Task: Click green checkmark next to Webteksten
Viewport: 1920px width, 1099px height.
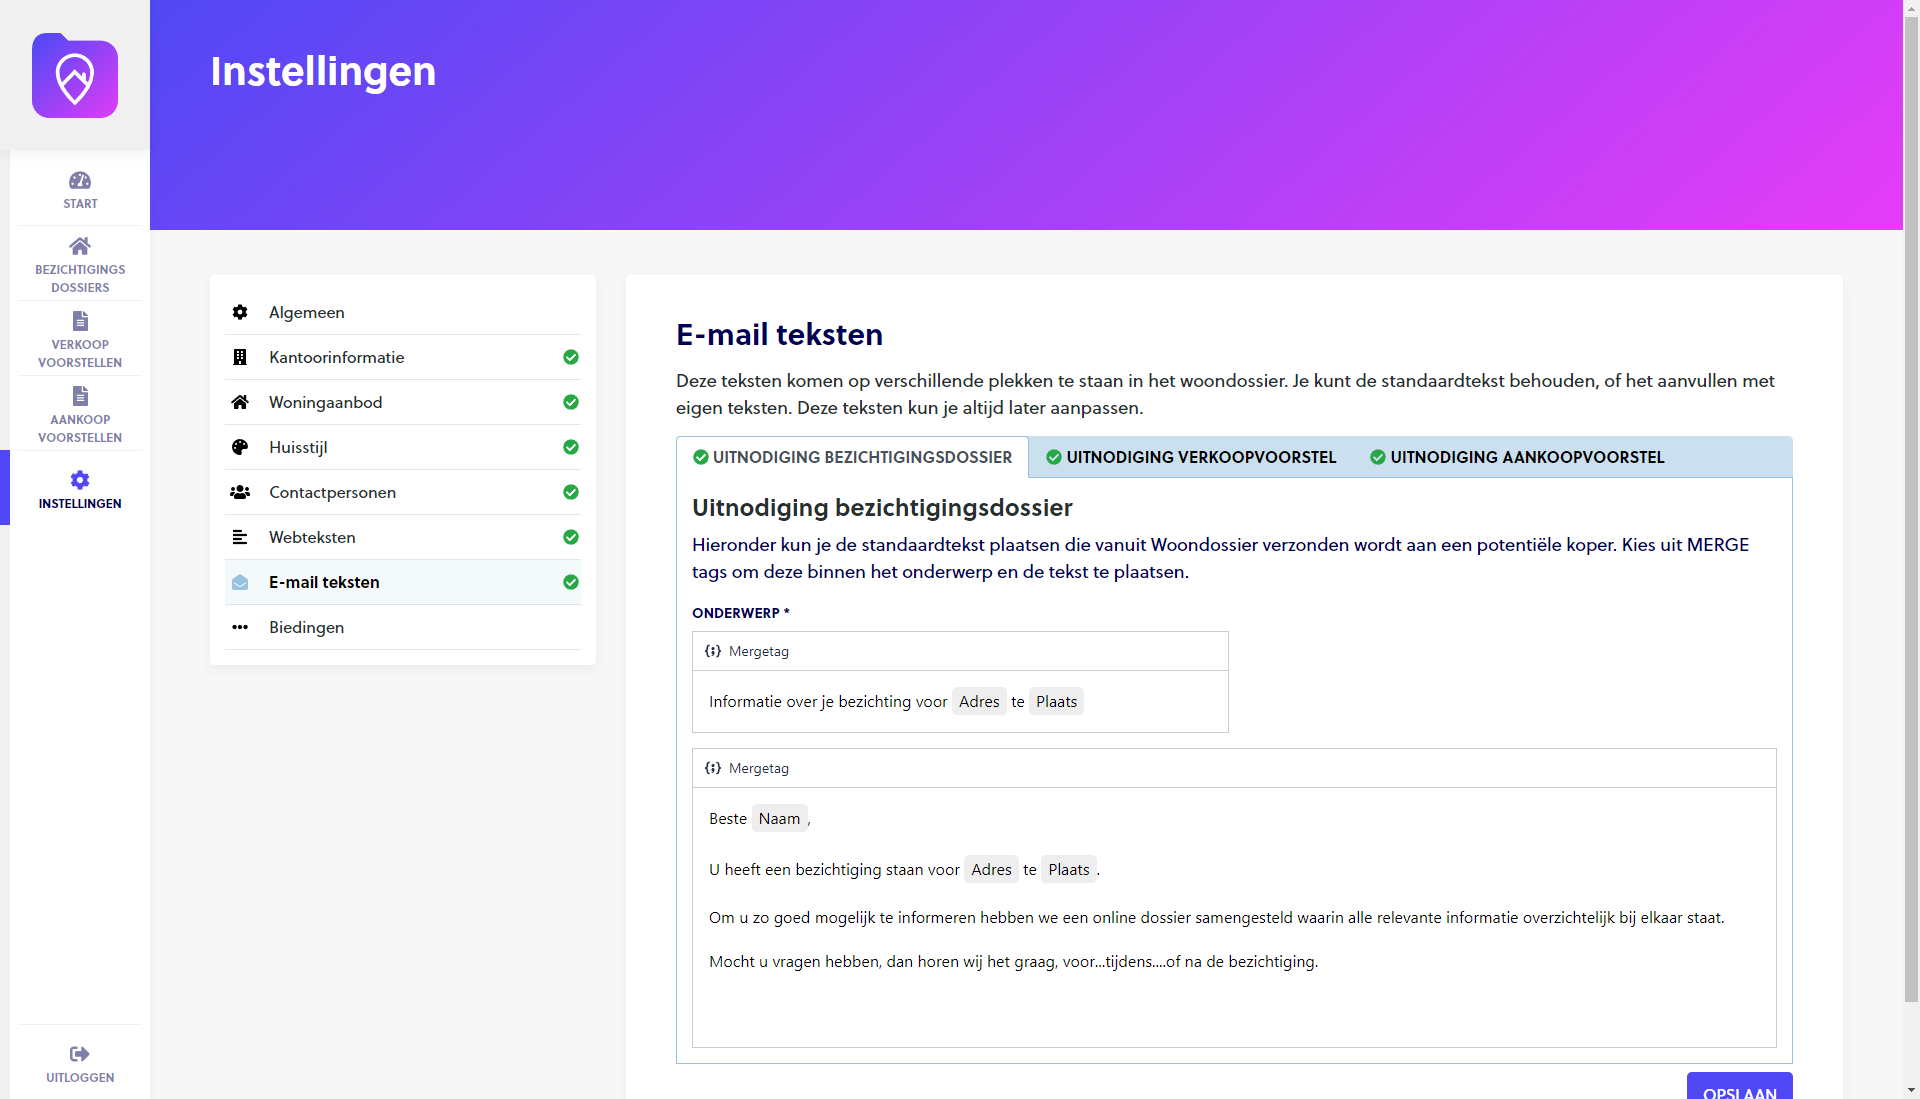Action: tap(571, 537)
